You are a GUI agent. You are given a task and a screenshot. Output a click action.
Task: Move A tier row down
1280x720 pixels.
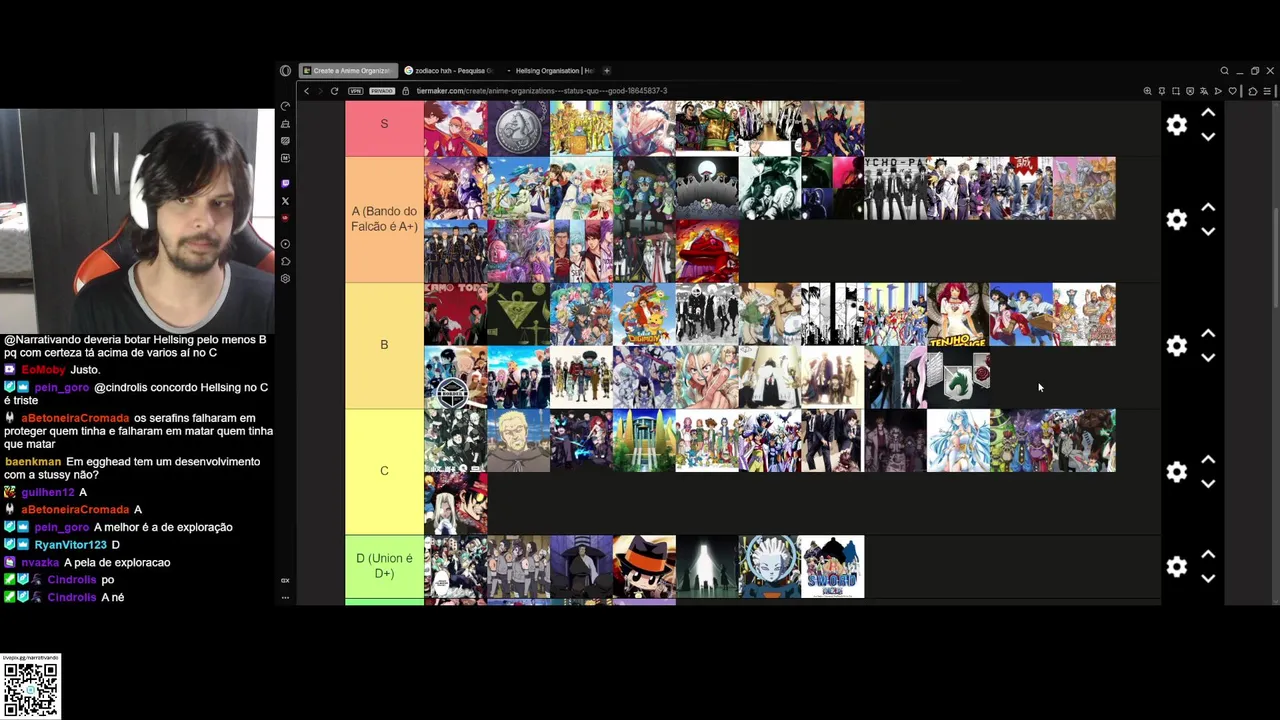coord(1208,231)
